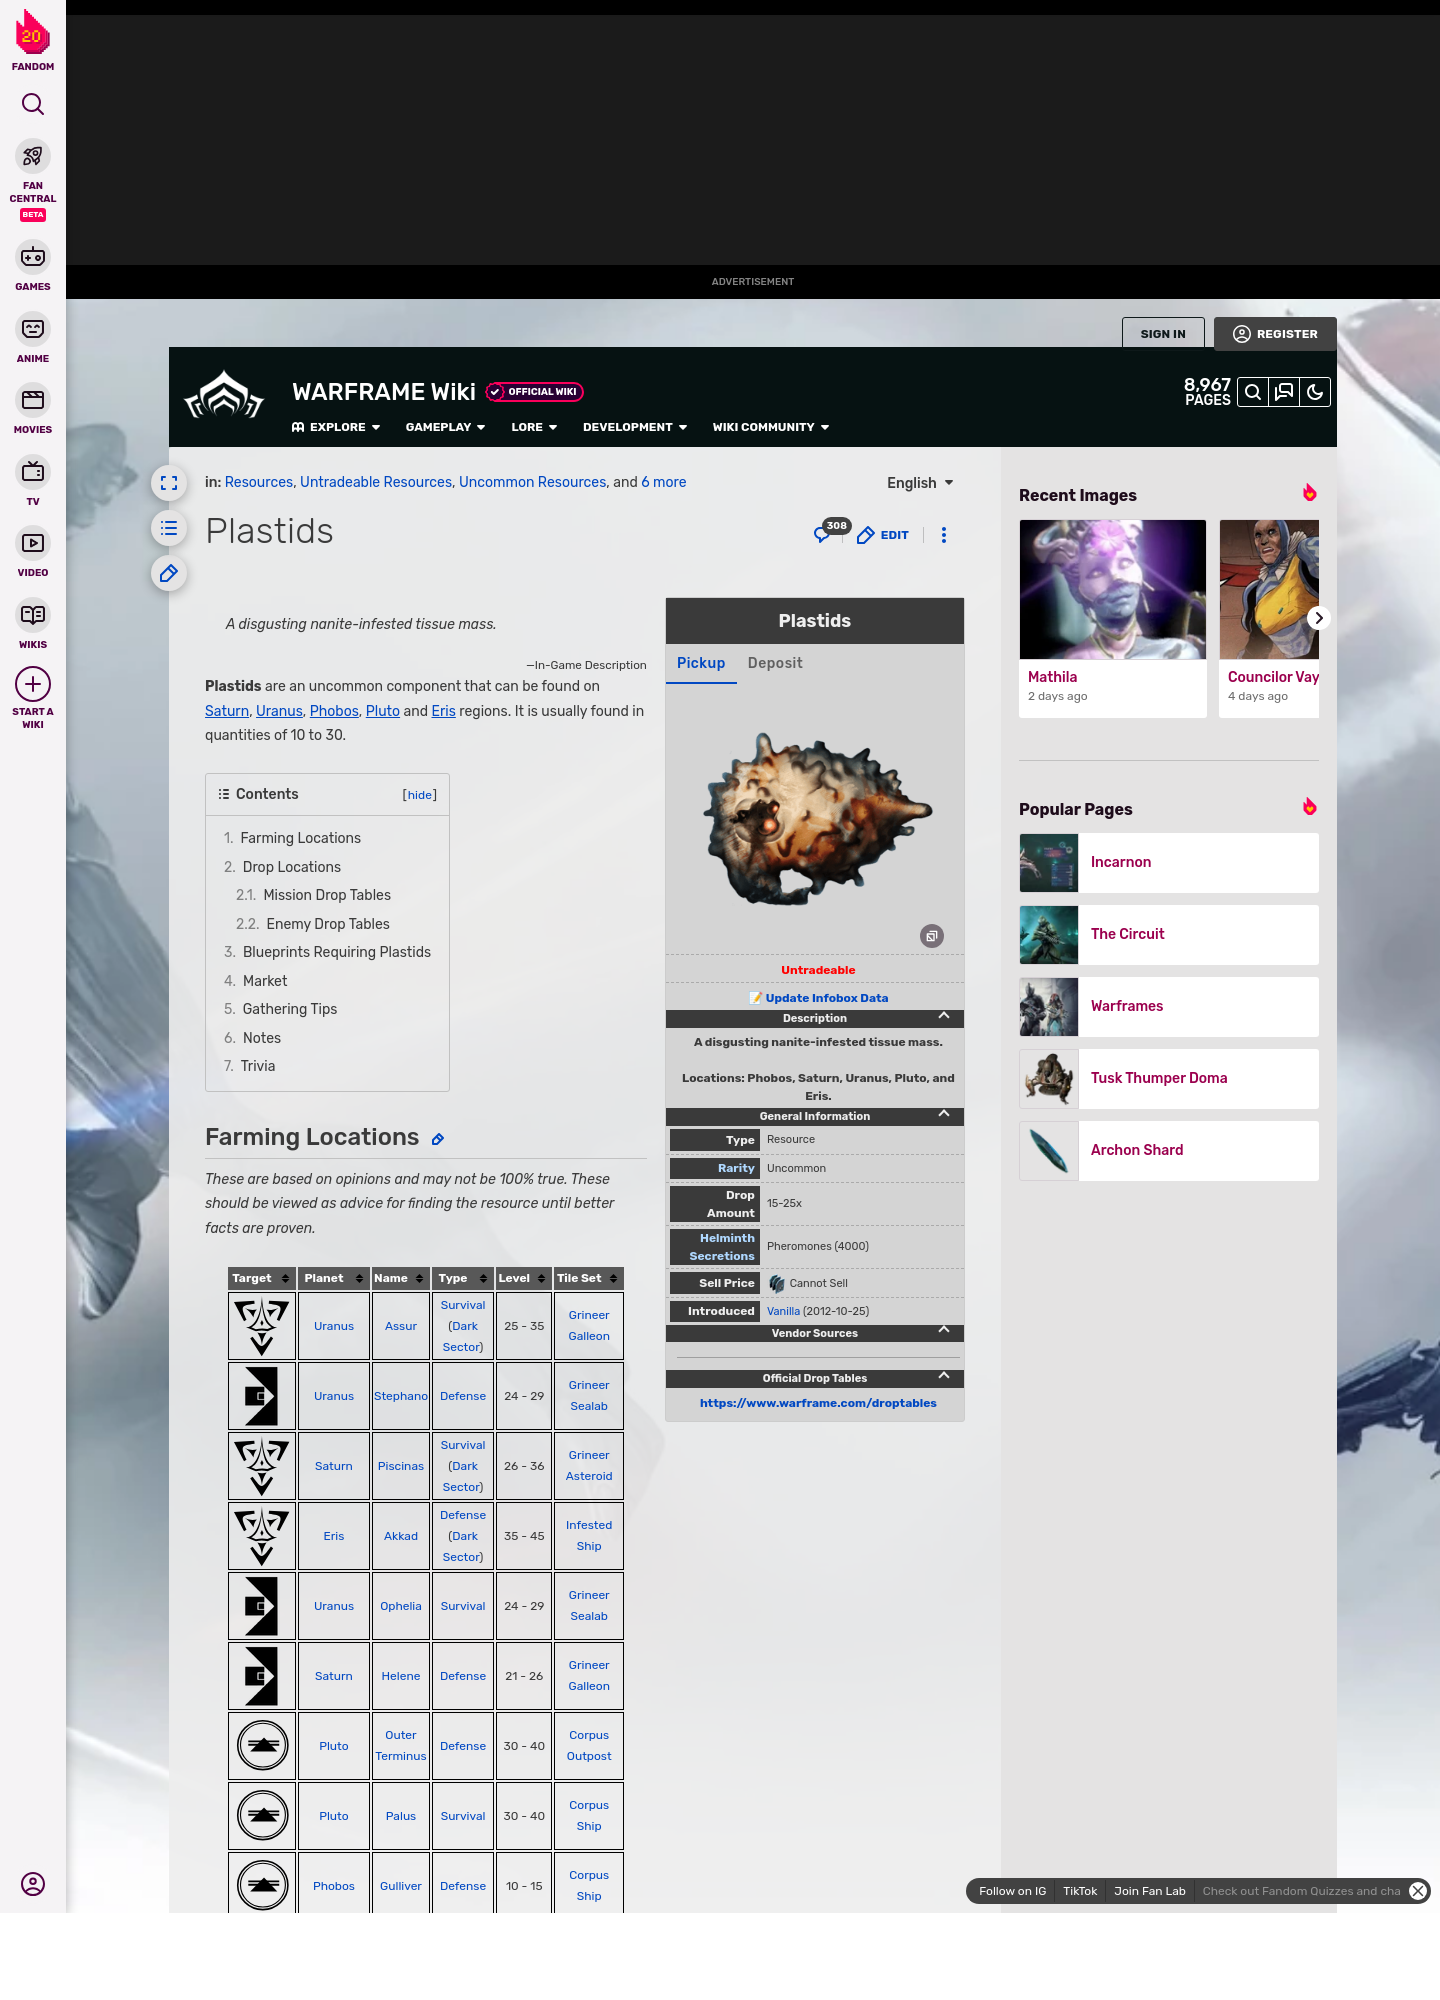Open the warframe.com droptables link
Screen dimensions: 1440x2000
click(x=818, y=1403)
